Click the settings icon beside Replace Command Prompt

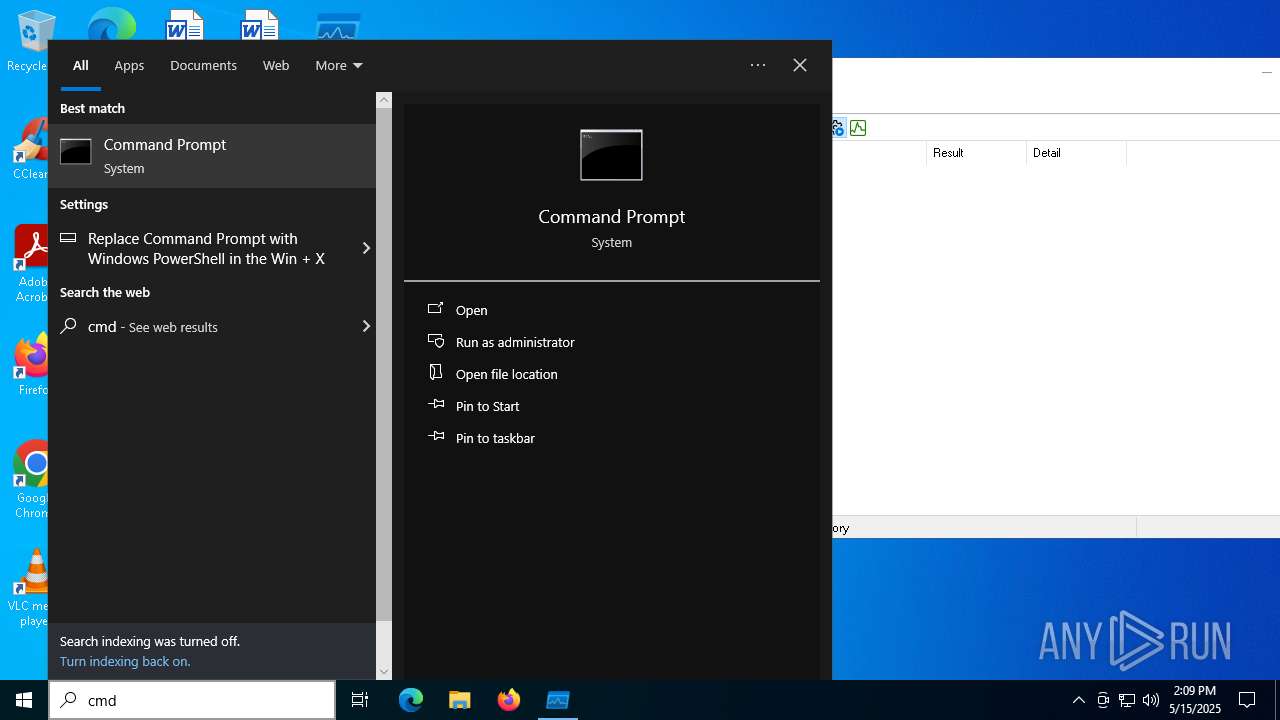click(68, 238)
